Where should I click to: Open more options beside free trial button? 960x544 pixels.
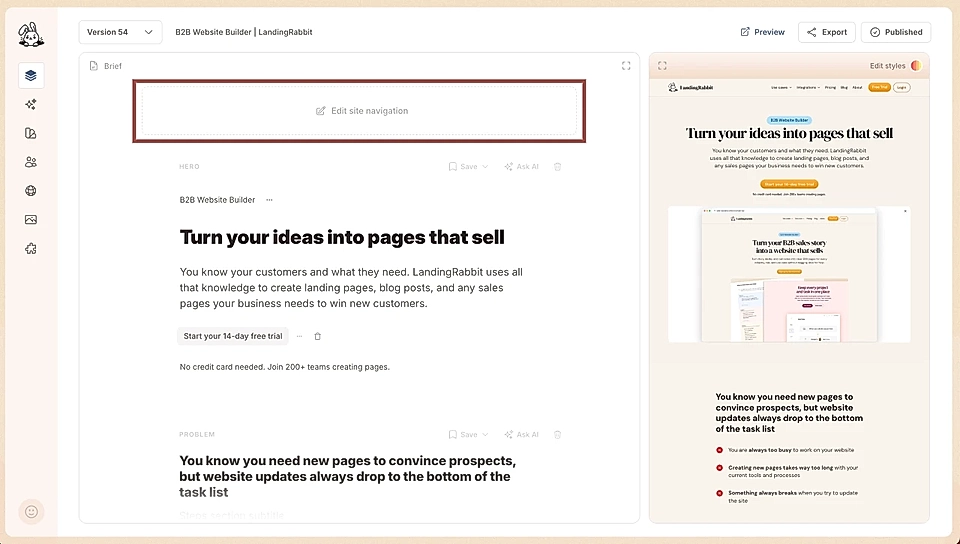tap(299, 336)
